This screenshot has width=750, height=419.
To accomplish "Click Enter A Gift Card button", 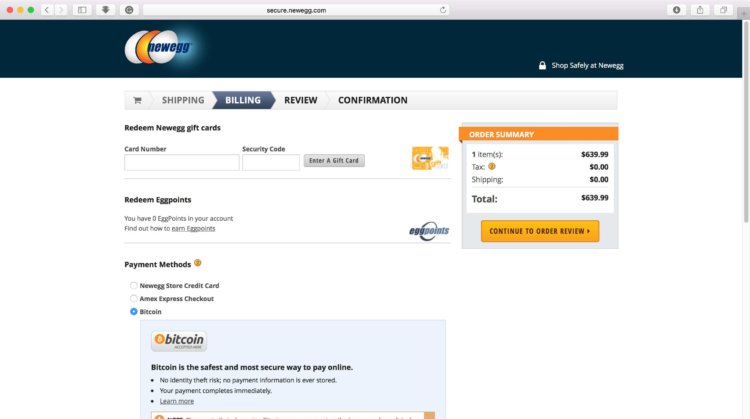I will point(334,161).
